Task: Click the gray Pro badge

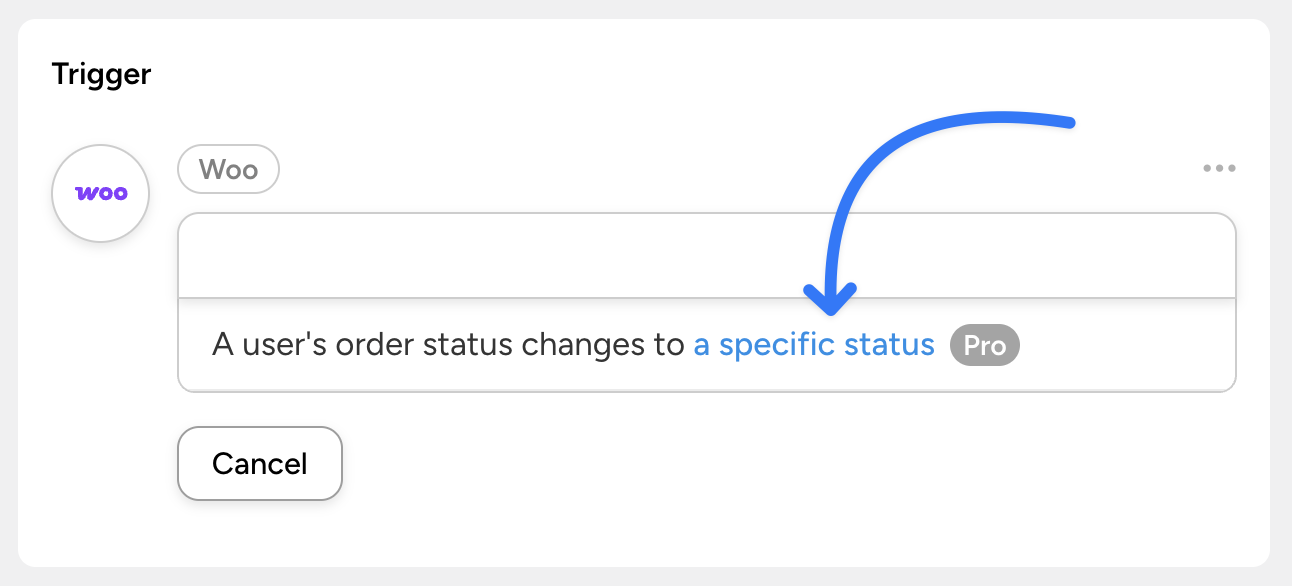Action: click(x=984, y=346)
